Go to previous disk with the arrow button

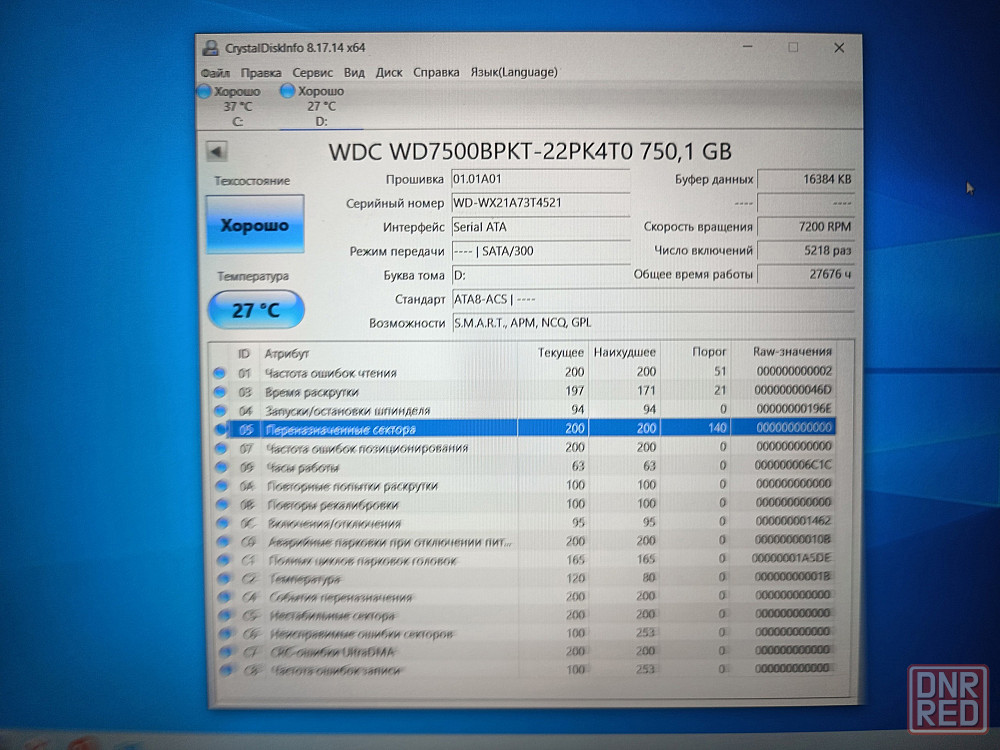pos(217,152)
